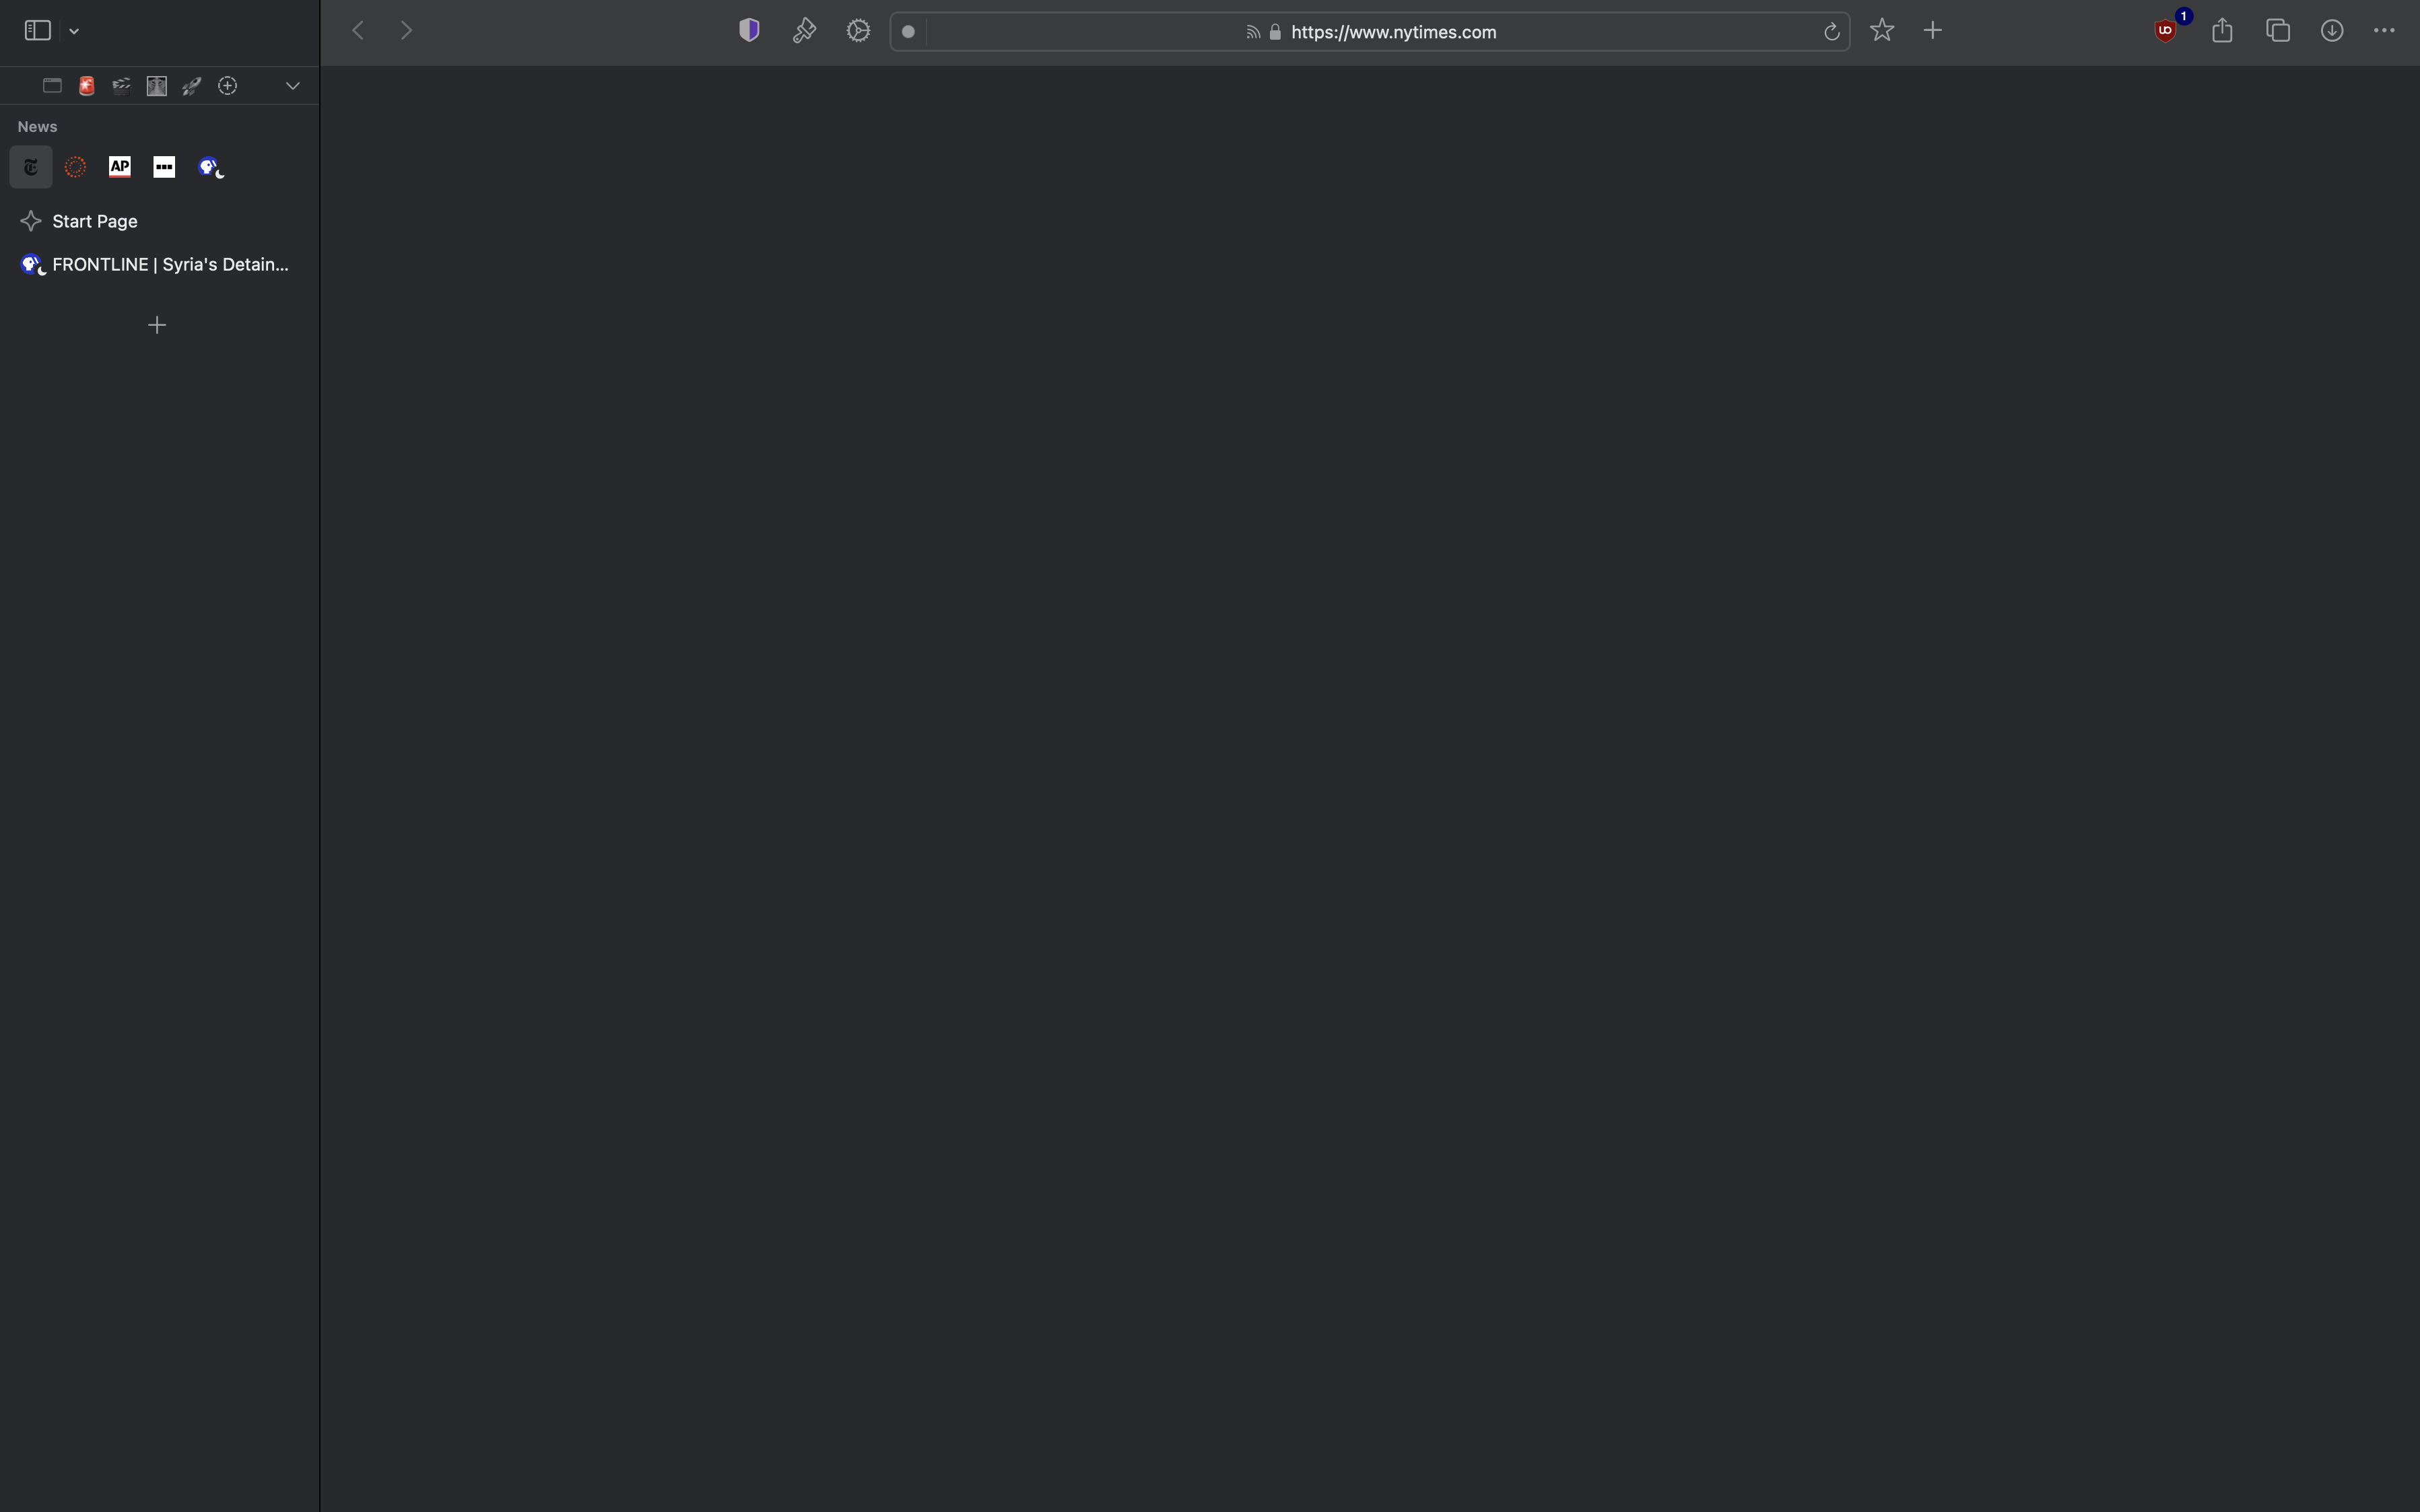Open the downloads panel
Screen dimensions: 2420x1512
(2332, 31)
